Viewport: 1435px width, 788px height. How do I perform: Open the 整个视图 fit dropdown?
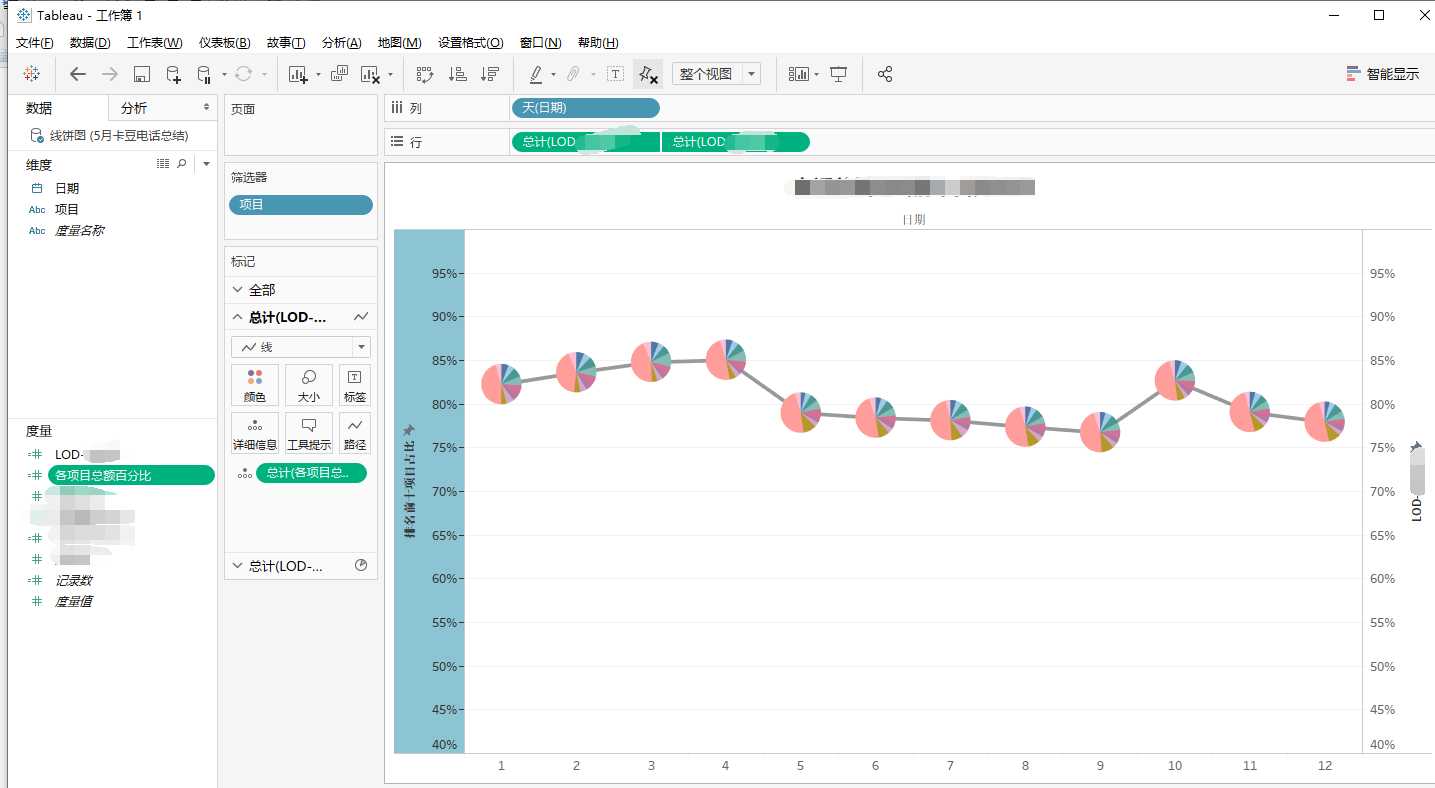pyautogui.click(x=716, y=74)
